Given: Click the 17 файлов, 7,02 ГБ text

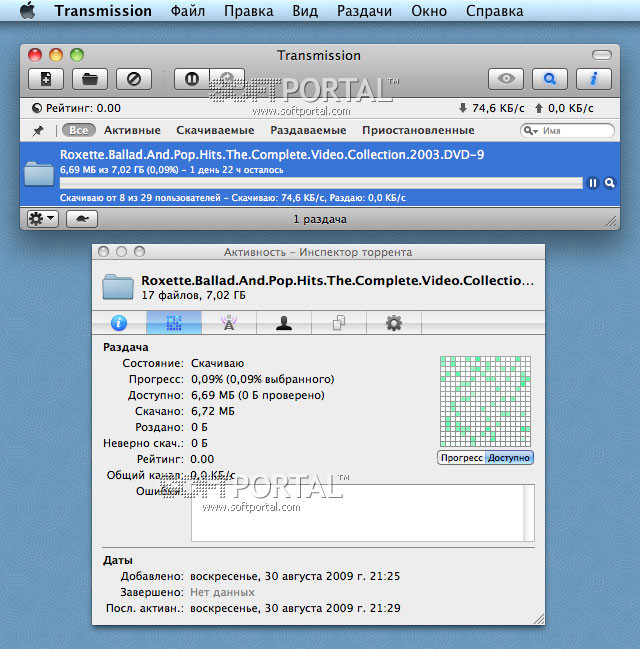Looking at the screenshot, I should (x=193, y=295).
